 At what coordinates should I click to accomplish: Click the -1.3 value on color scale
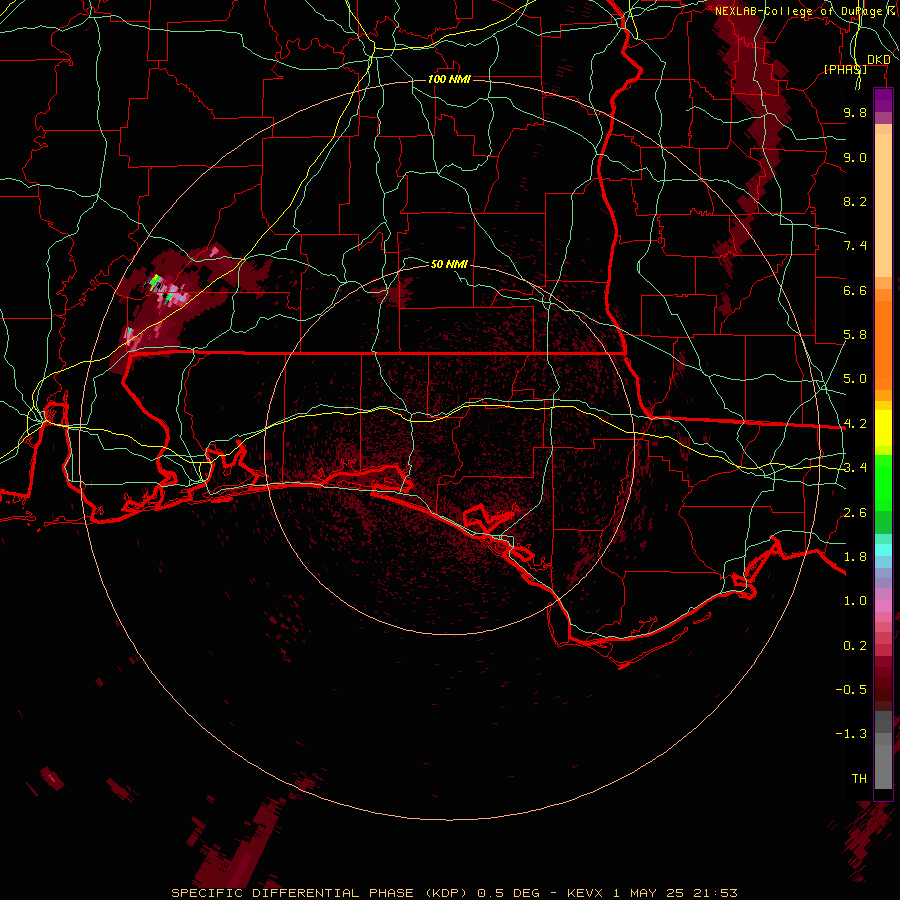point(851,734)
